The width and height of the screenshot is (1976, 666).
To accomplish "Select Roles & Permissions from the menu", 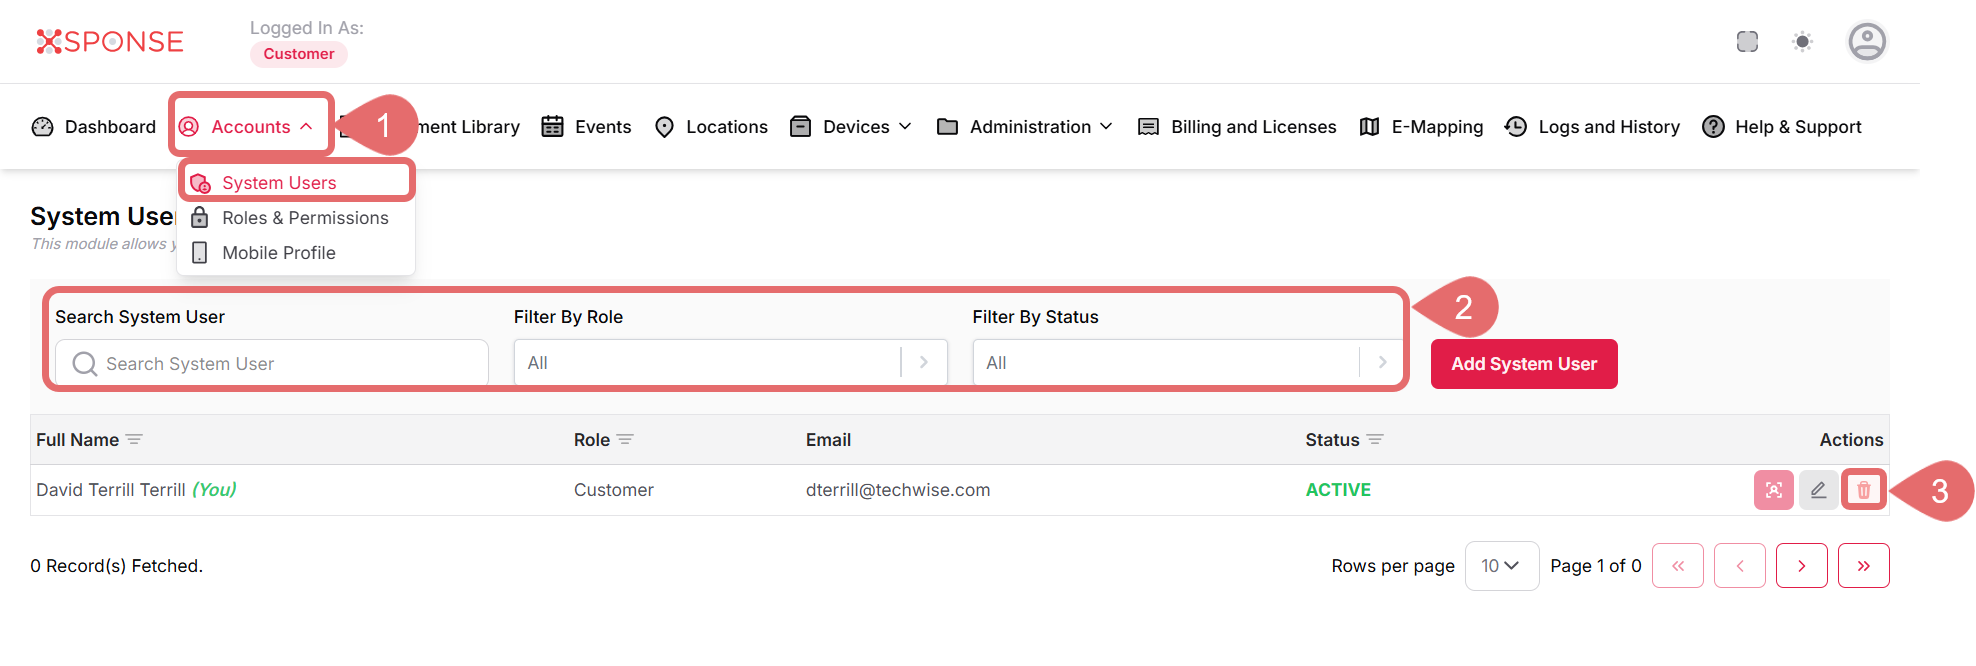I will 305,218.
